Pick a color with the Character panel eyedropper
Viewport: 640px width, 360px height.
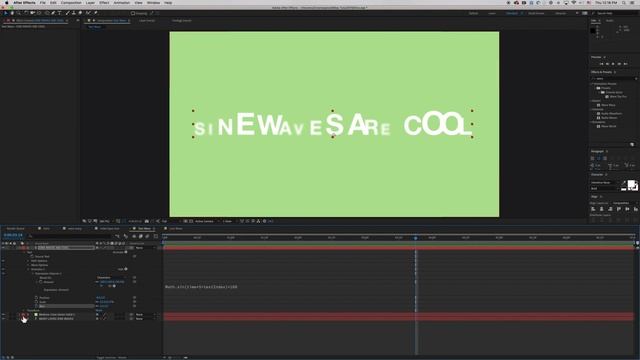(x=624, y=183)
